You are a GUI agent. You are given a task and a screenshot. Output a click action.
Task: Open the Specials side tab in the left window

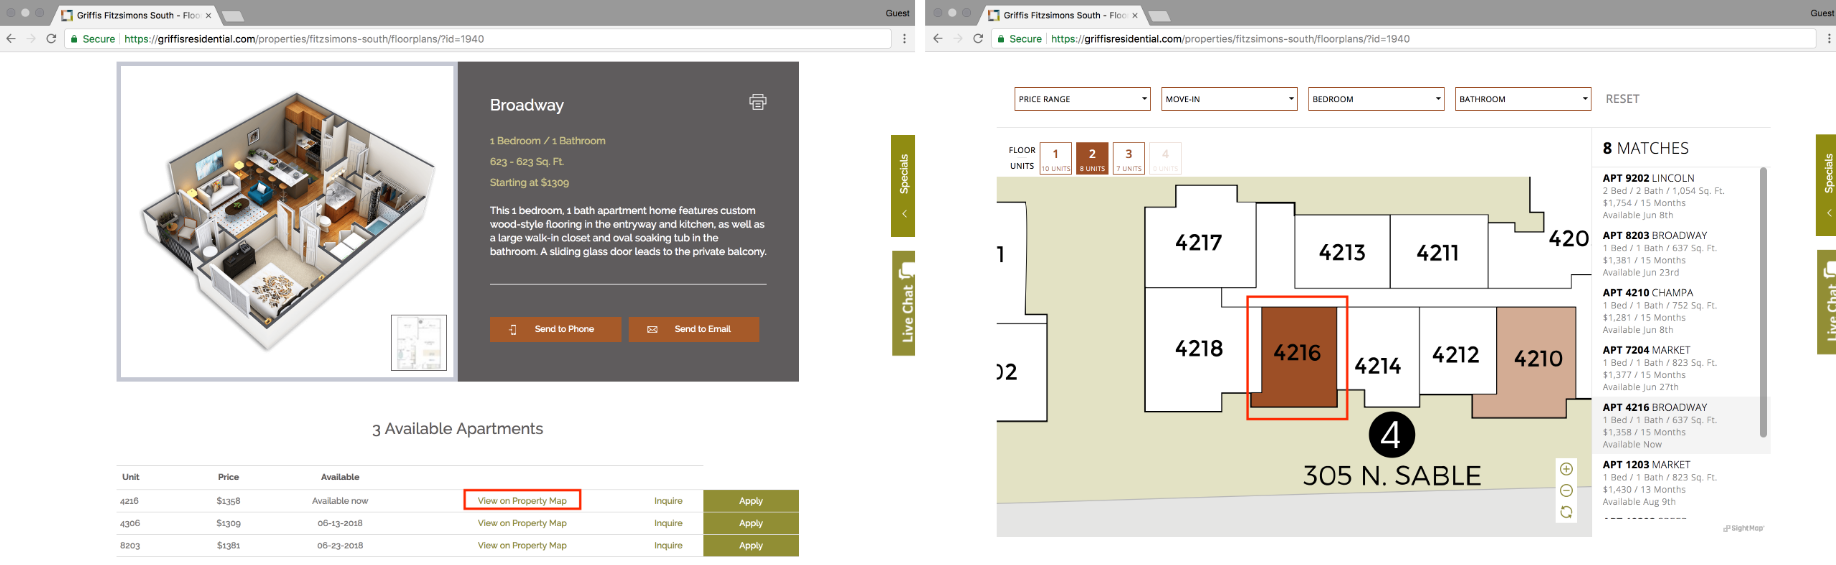(x=903, y=186)
